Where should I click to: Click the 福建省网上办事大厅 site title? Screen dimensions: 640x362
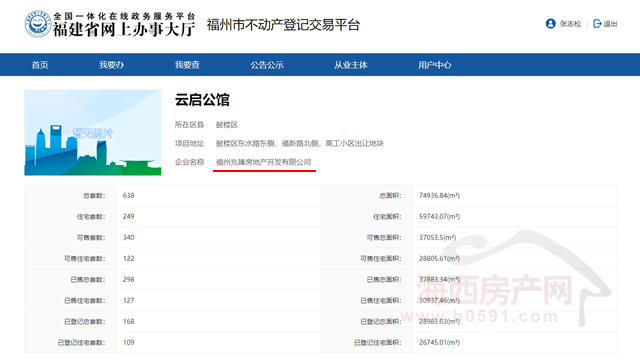click(124, 30)
